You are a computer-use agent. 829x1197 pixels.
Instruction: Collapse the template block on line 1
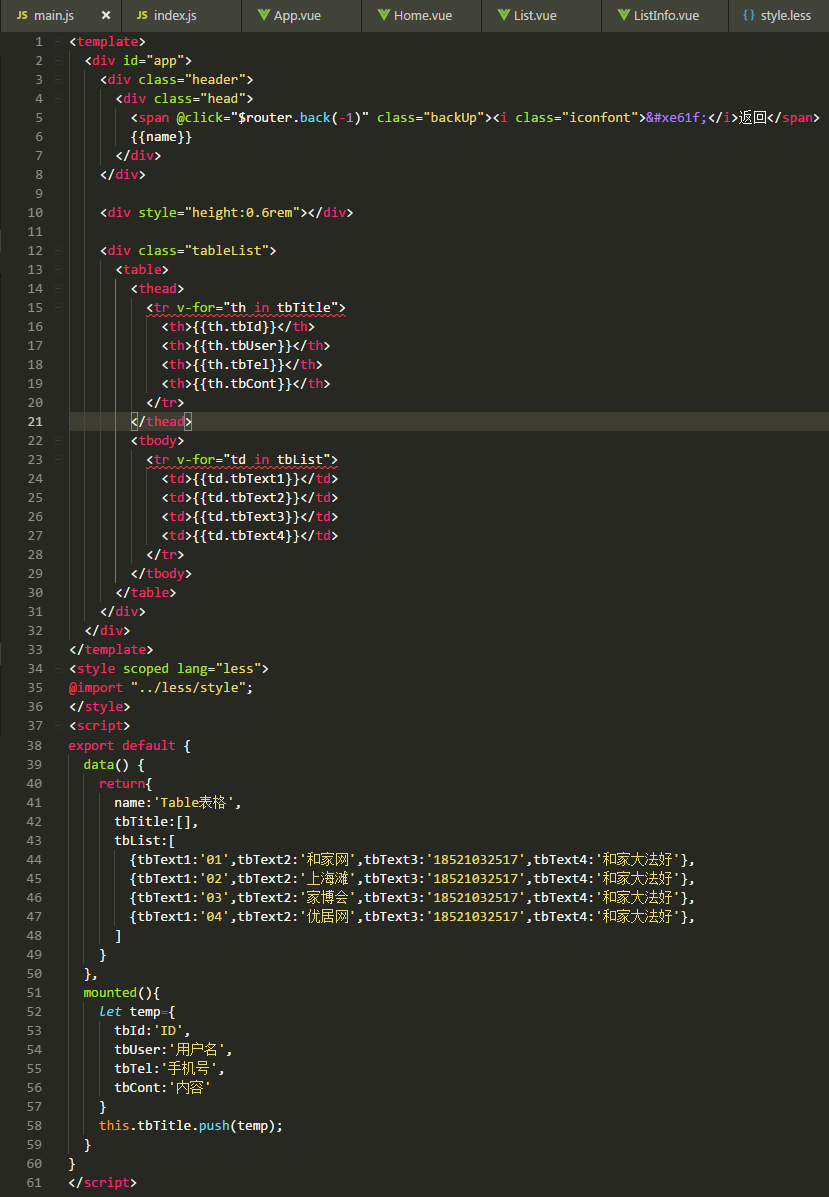(x=58, y=42)
